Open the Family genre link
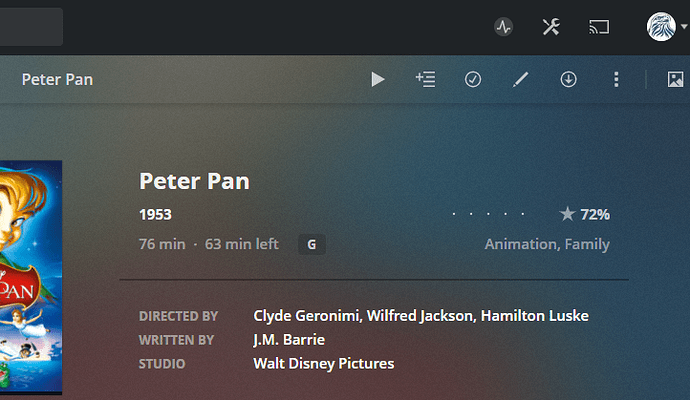Image resolution: width=690 pixels, height=400 pixels. (x=587, y=244)
